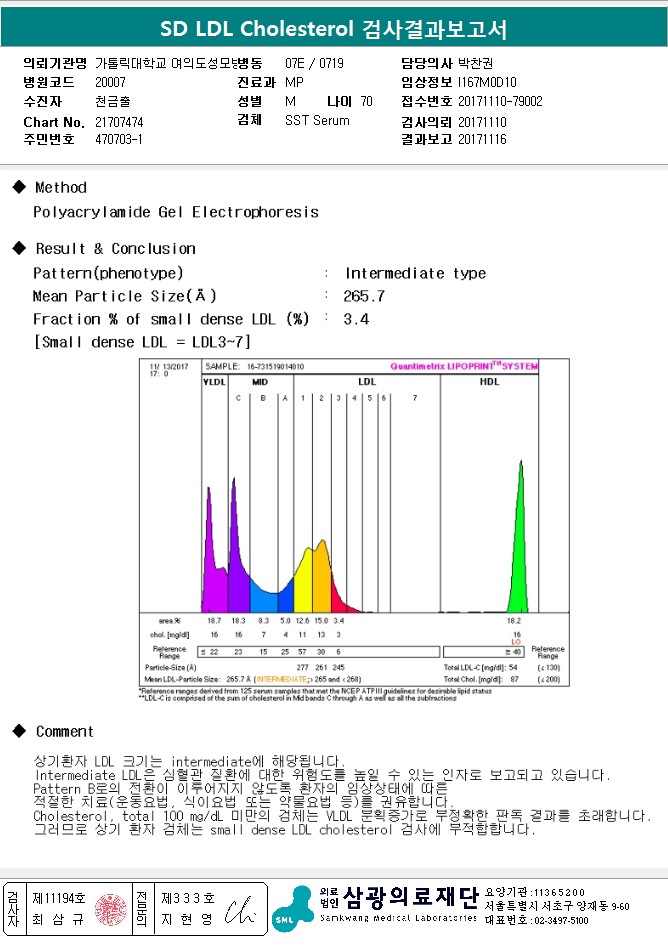Click the handwritten signature next to 지 현 영

(x=240, y=910)
